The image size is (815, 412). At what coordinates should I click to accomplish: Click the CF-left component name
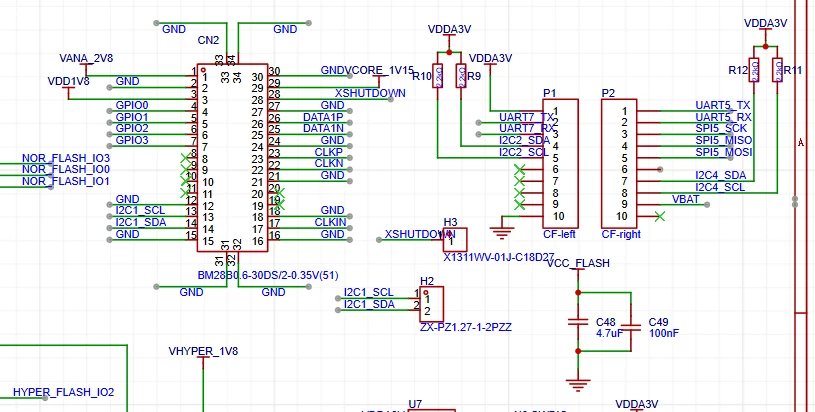(559, 234)
